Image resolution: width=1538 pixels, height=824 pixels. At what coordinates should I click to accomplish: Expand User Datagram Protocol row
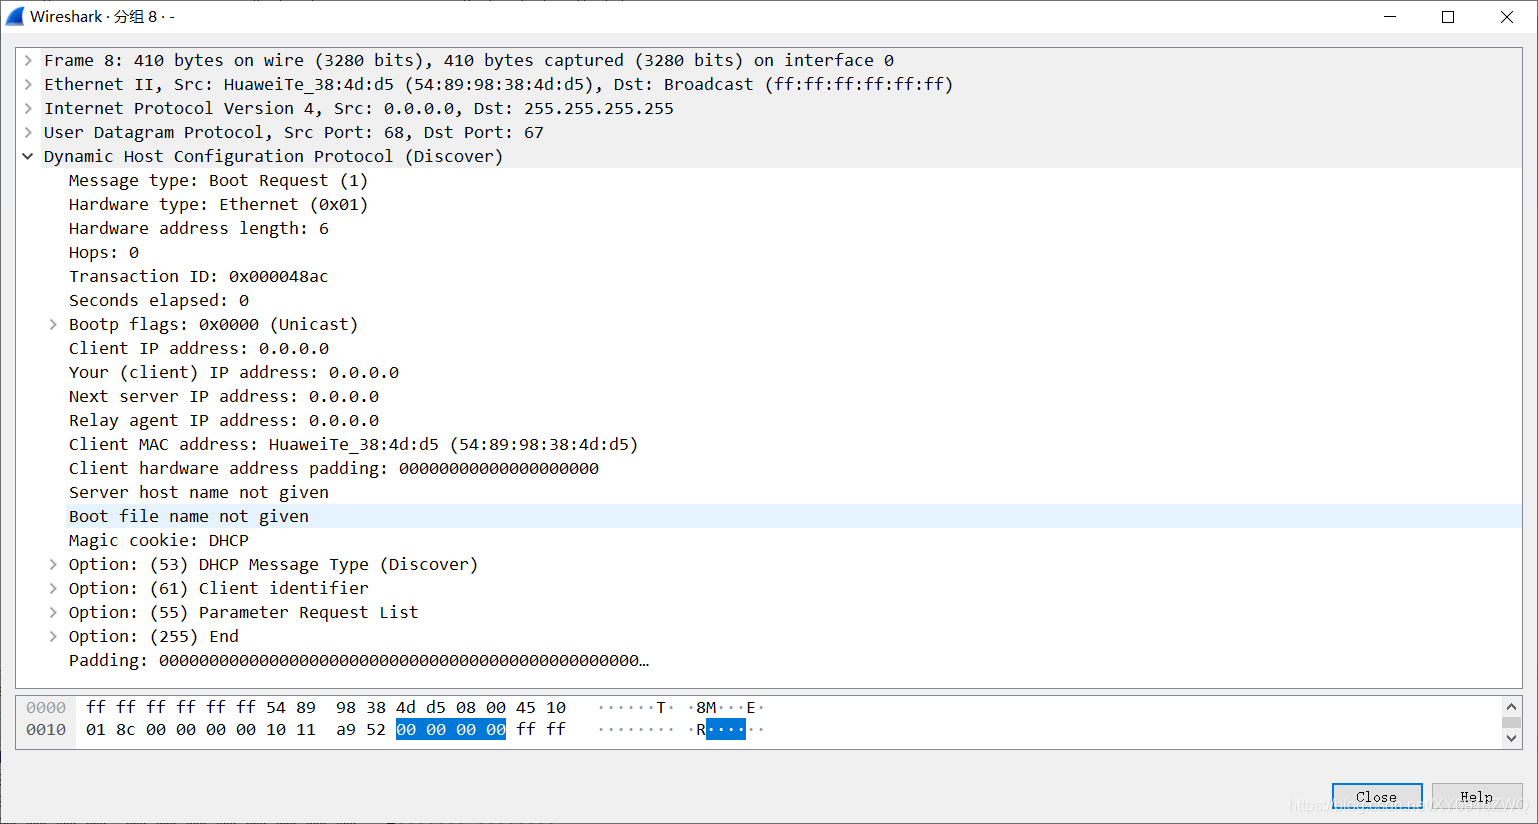pyautogui.click(x=28, y=132)
